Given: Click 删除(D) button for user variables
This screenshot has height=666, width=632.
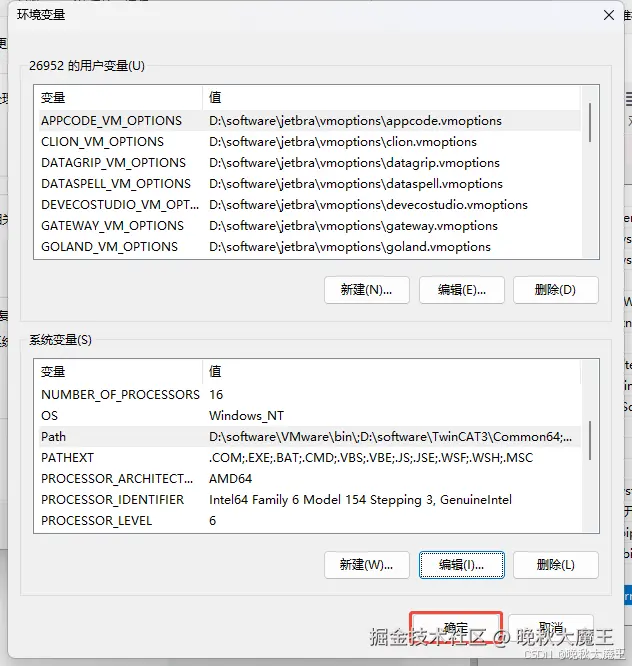Looking at the screenshot, I should [556, 290].
